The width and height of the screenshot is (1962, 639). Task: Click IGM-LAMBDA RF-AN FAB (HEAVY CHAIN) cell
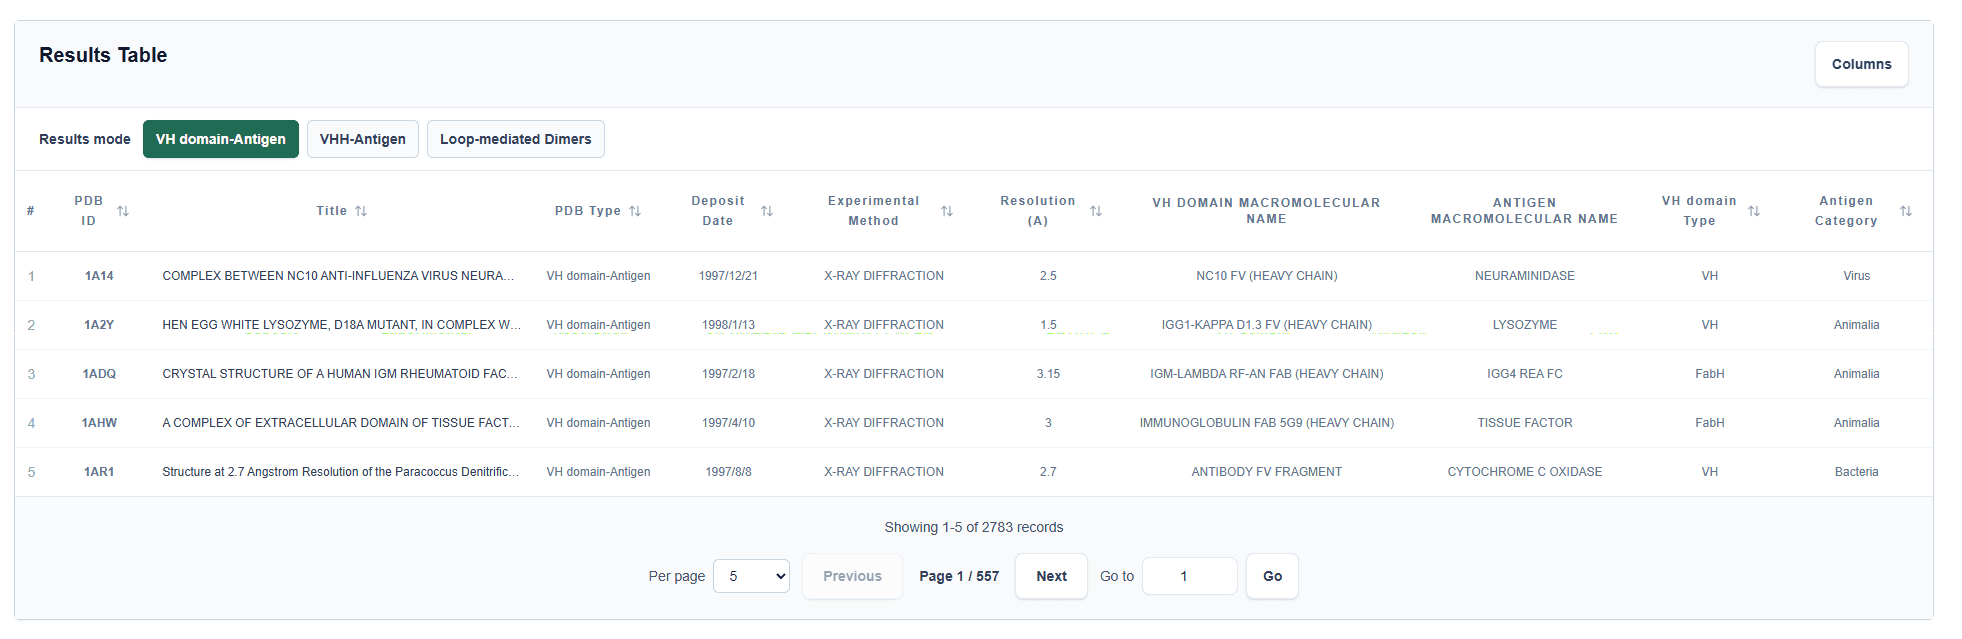pyautogui.click(x=1266, y=374)
